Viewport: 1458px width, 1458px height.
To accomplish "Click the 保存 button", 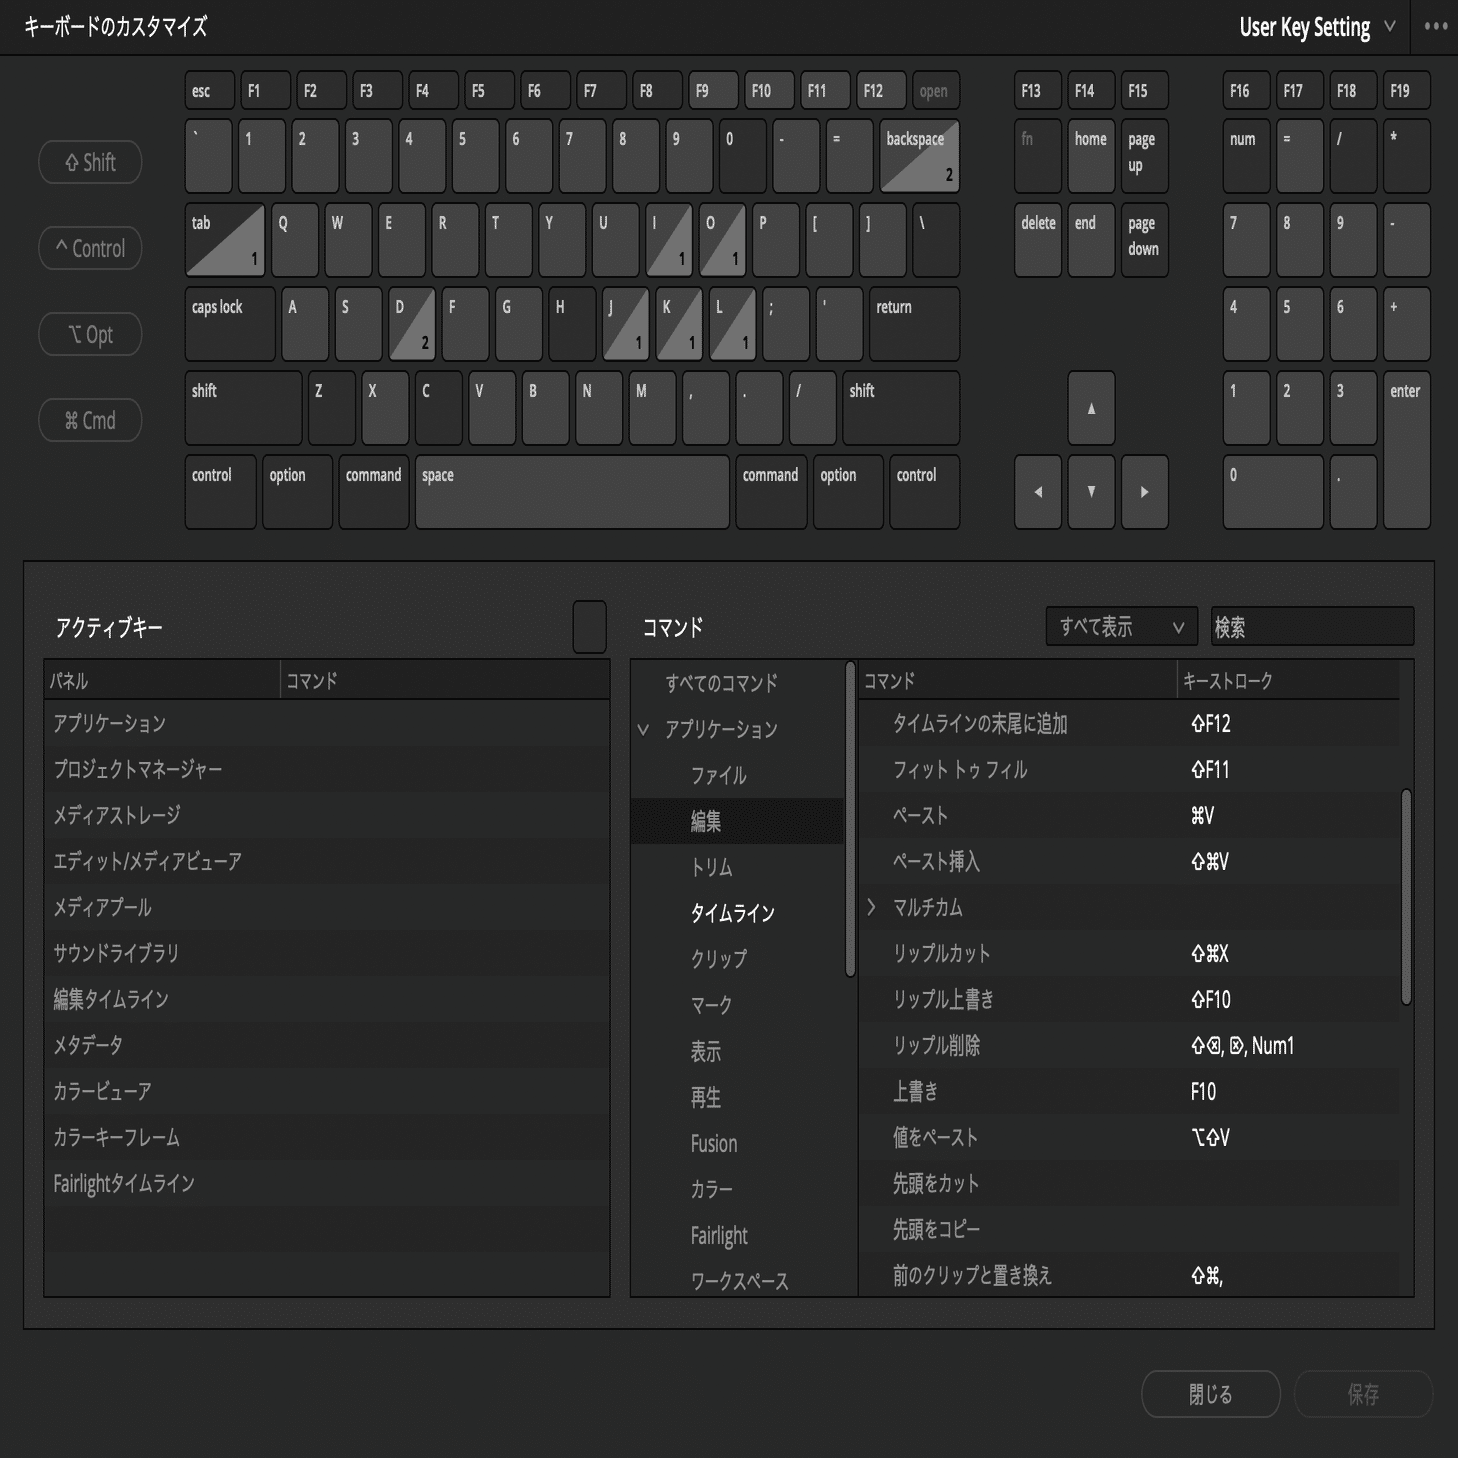I will 1363,1393.
